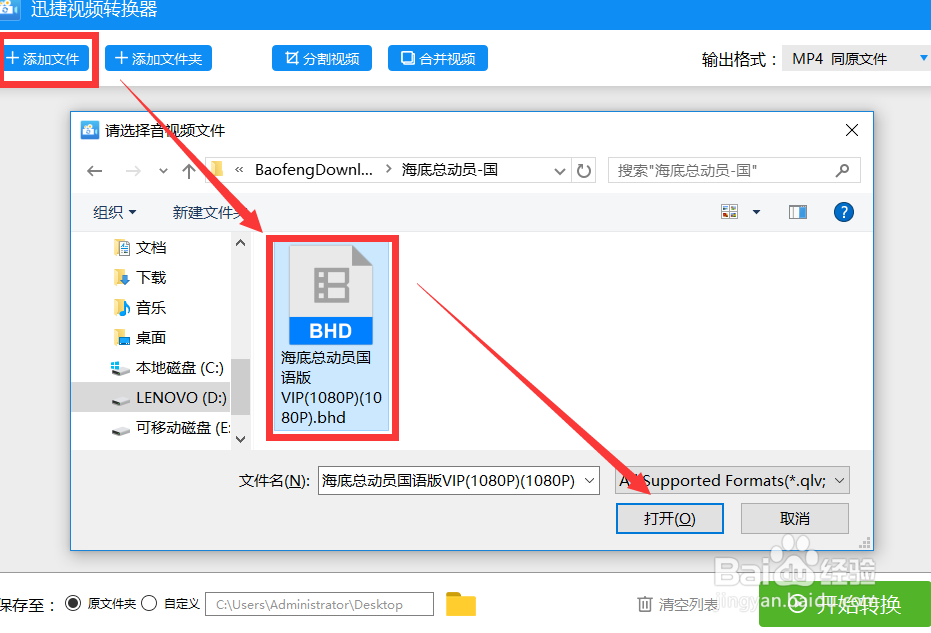Go back with the dialog's back arrow
931x633 pixels.
pos(95,171)
